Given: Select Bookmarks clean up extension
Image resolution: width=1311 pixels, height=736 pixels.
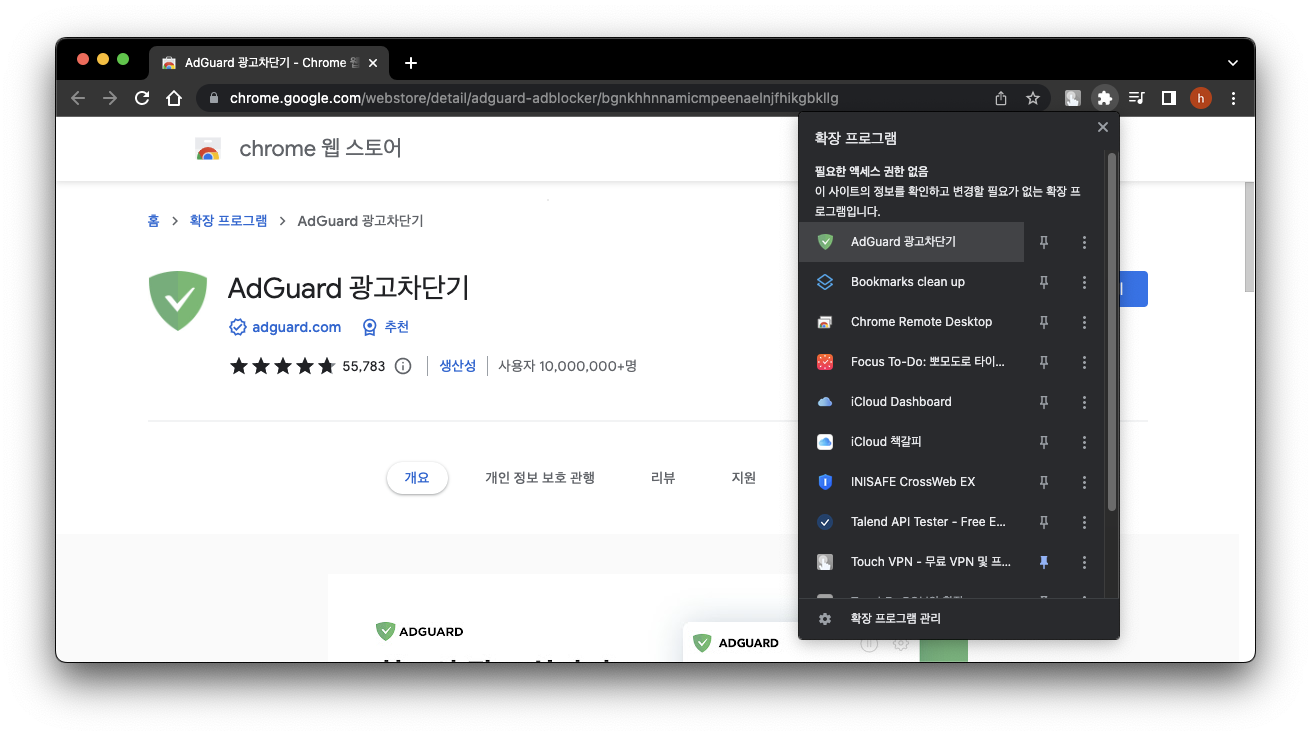Looking at the screenshot, I should point(911,282).
